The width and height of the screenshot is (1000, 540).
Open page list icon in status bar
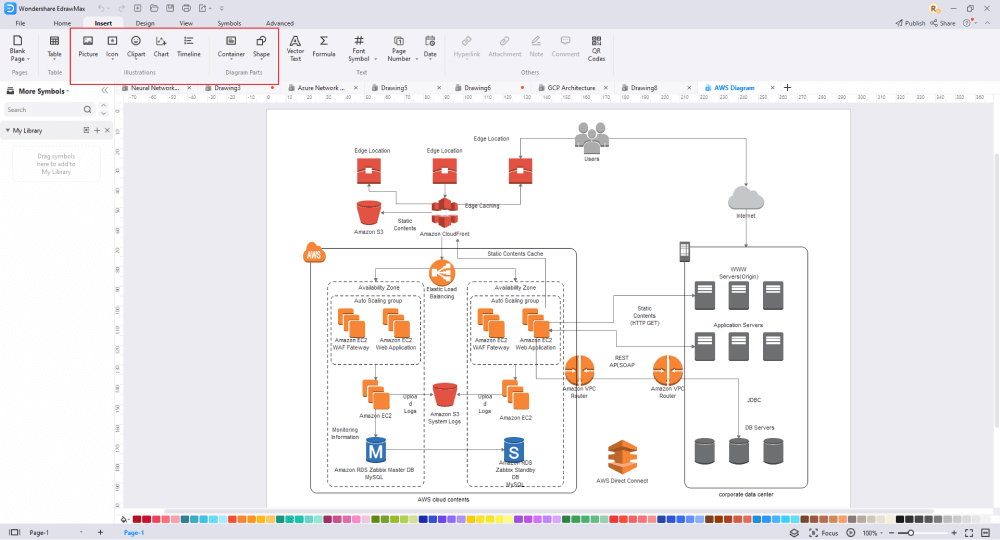[x=15, y=532]
